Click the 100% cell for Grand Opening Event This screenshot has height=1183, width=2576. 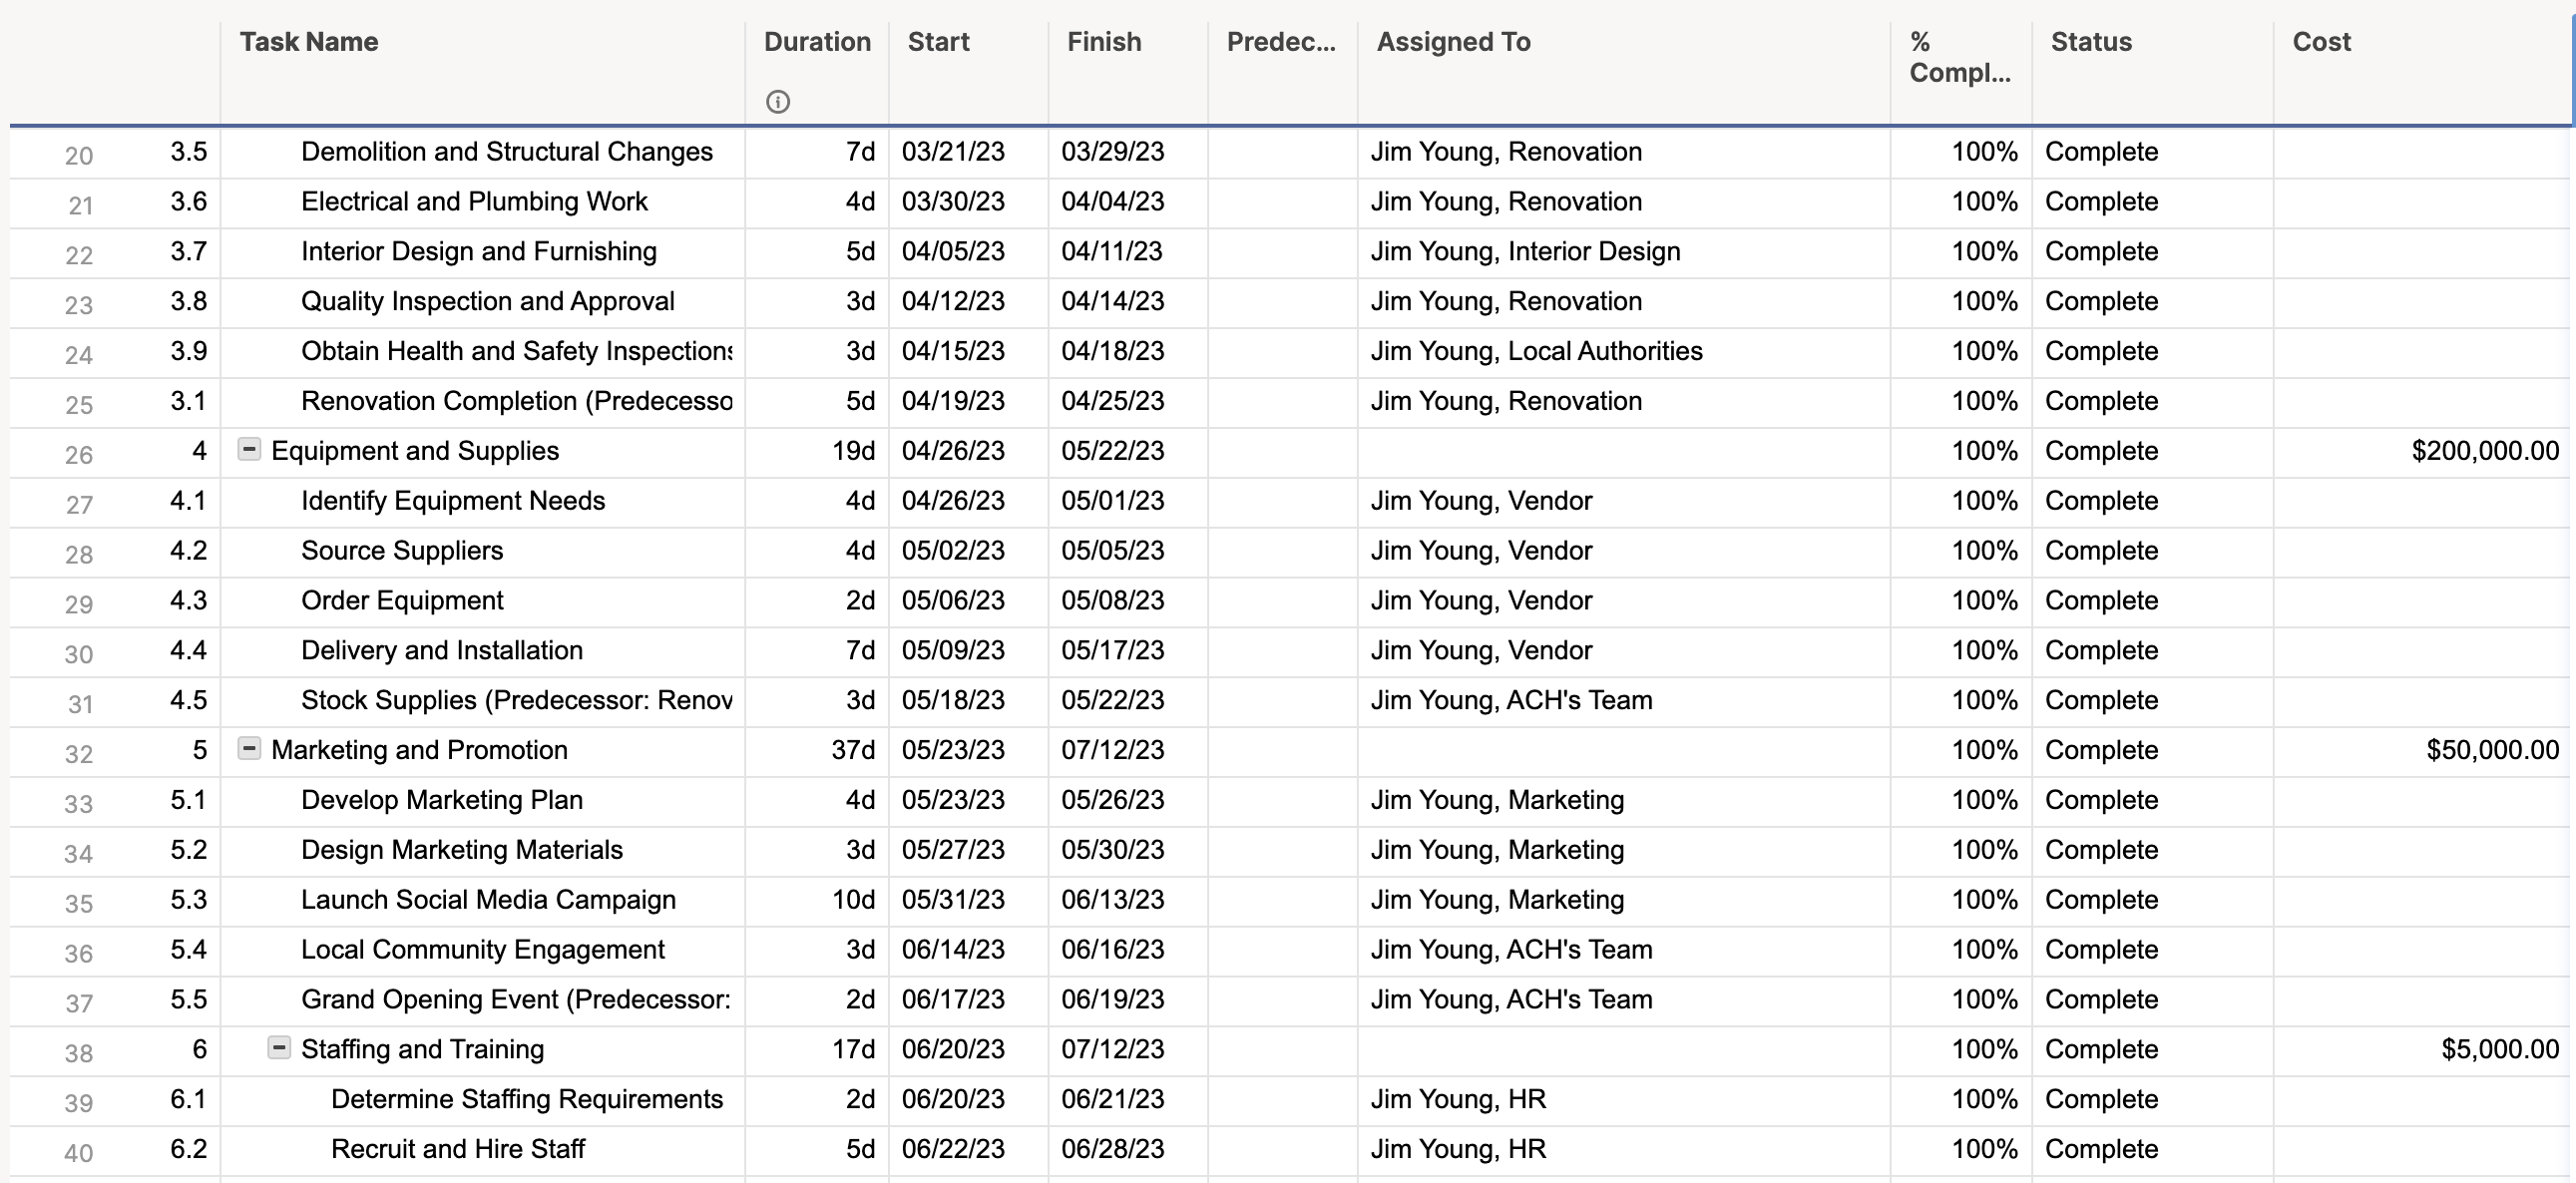click(x=1984, y=999)
